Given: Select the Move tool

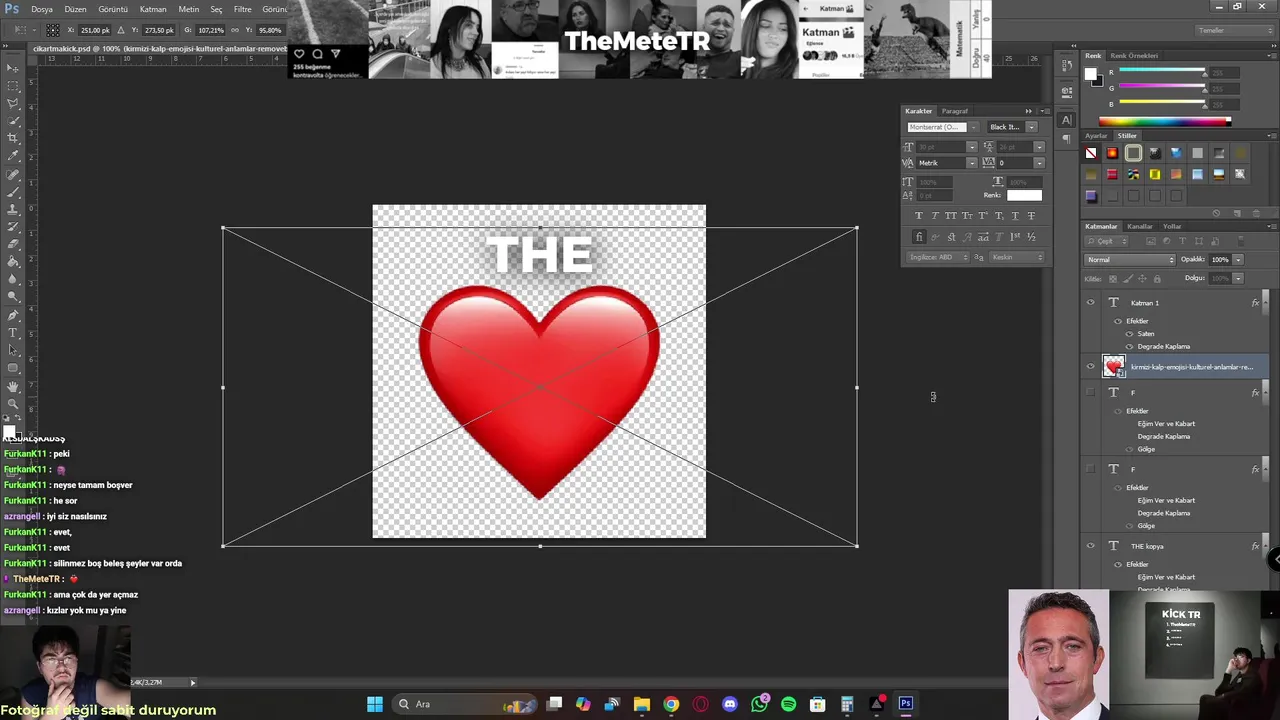Looking at the screenshot, I should tap(13, 68).
